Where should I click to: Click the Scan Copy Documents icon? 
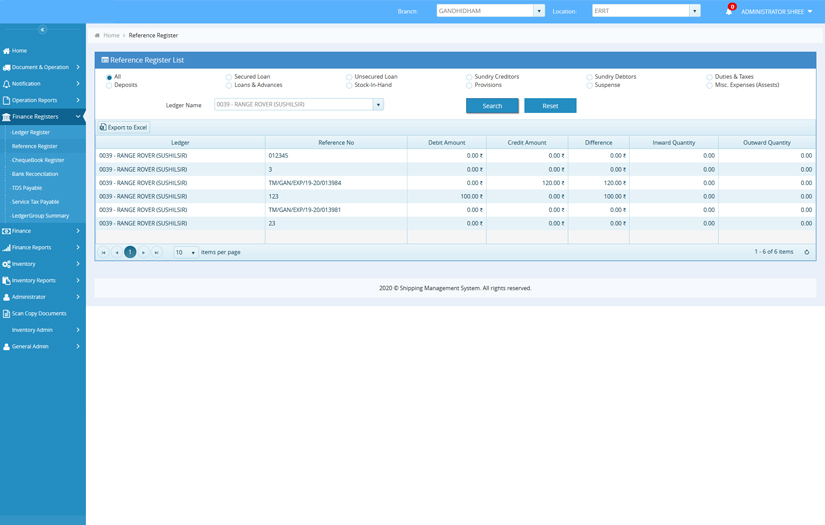pyautogui.click(x=6, y=314)
